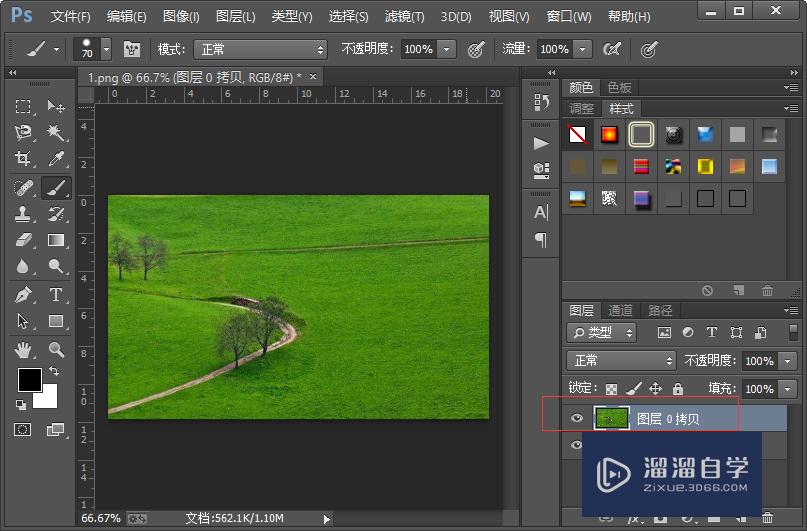Enable airbrush mode in options bar

tap(612, 49)
